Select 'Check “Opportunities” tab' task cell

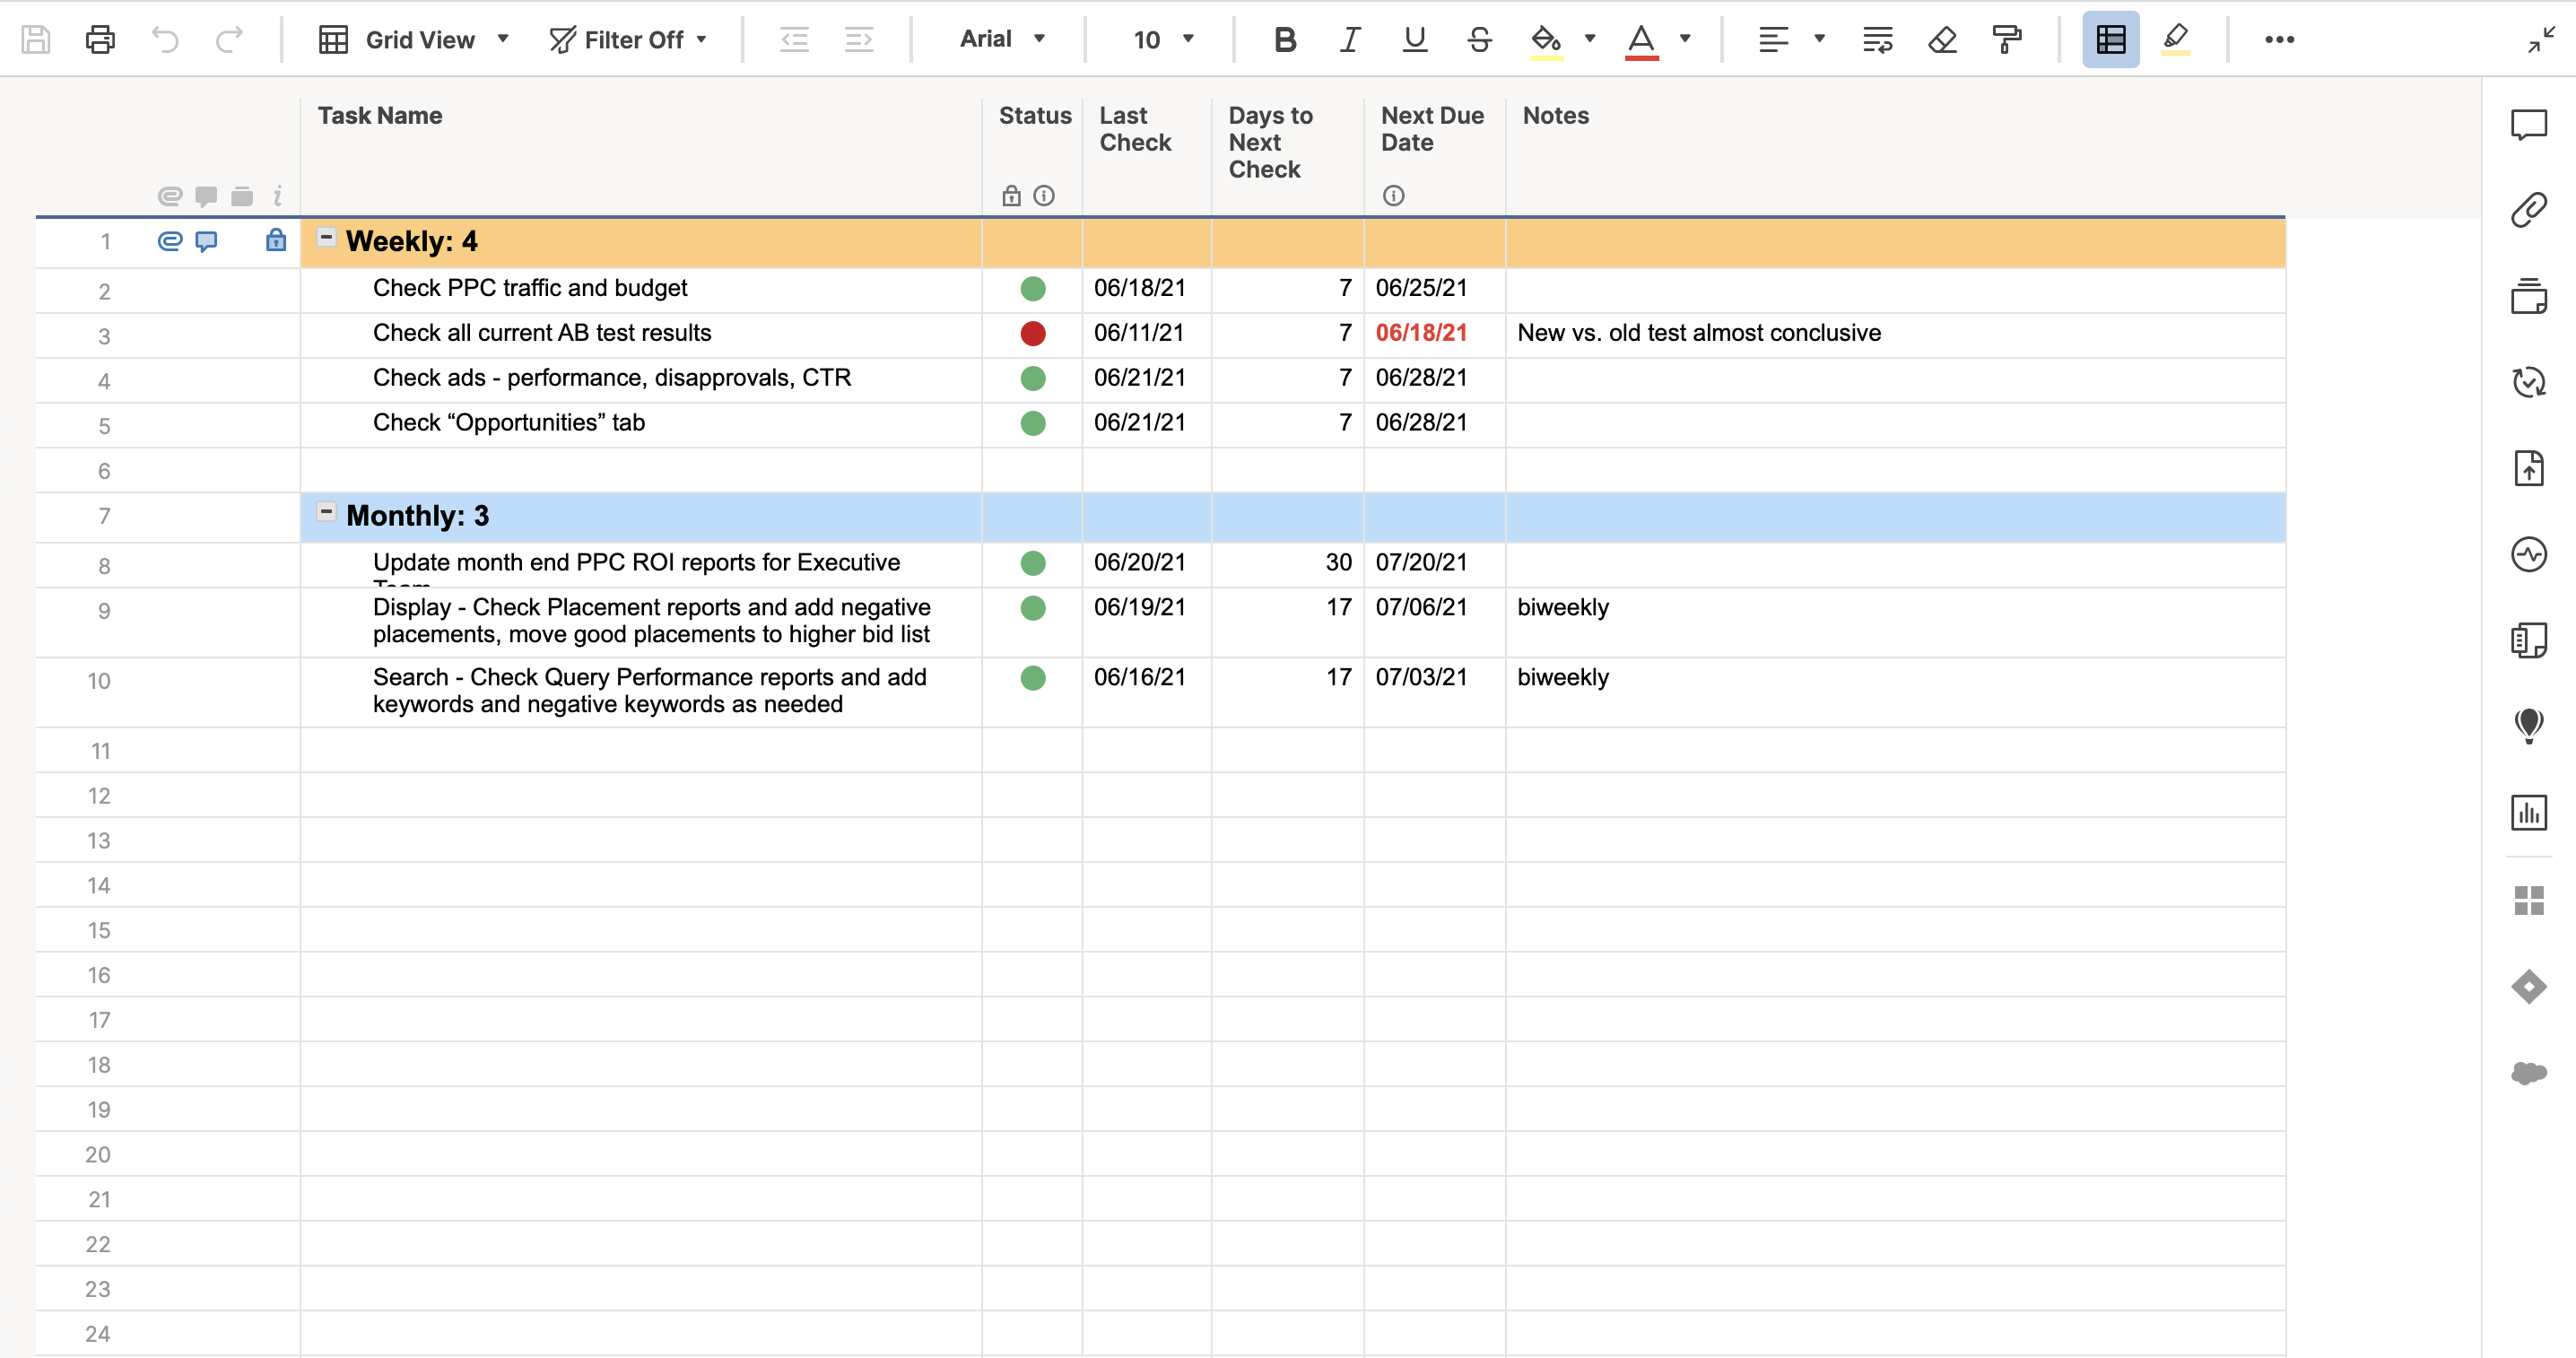(641, 424)
